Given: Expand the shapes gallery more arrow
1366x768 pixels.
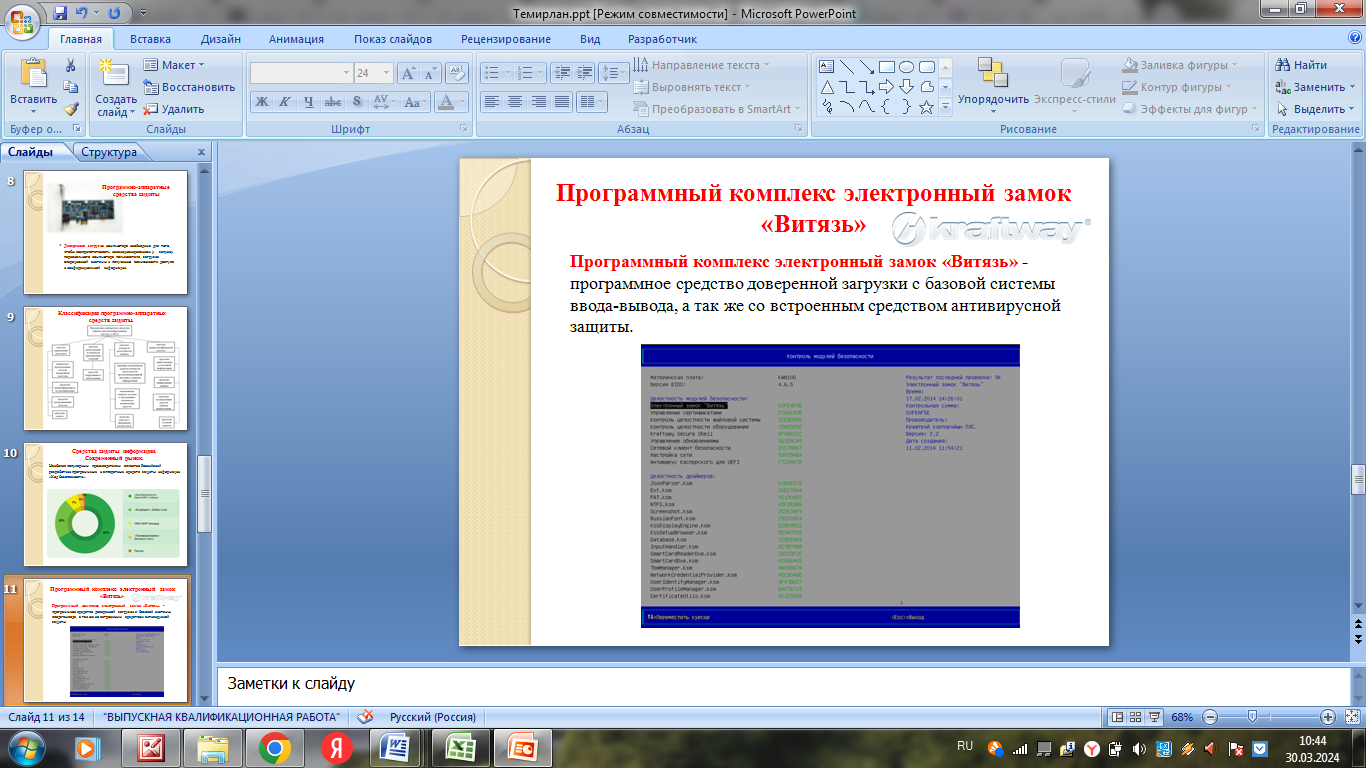Looking at the screenshot, I should (945, 107).
